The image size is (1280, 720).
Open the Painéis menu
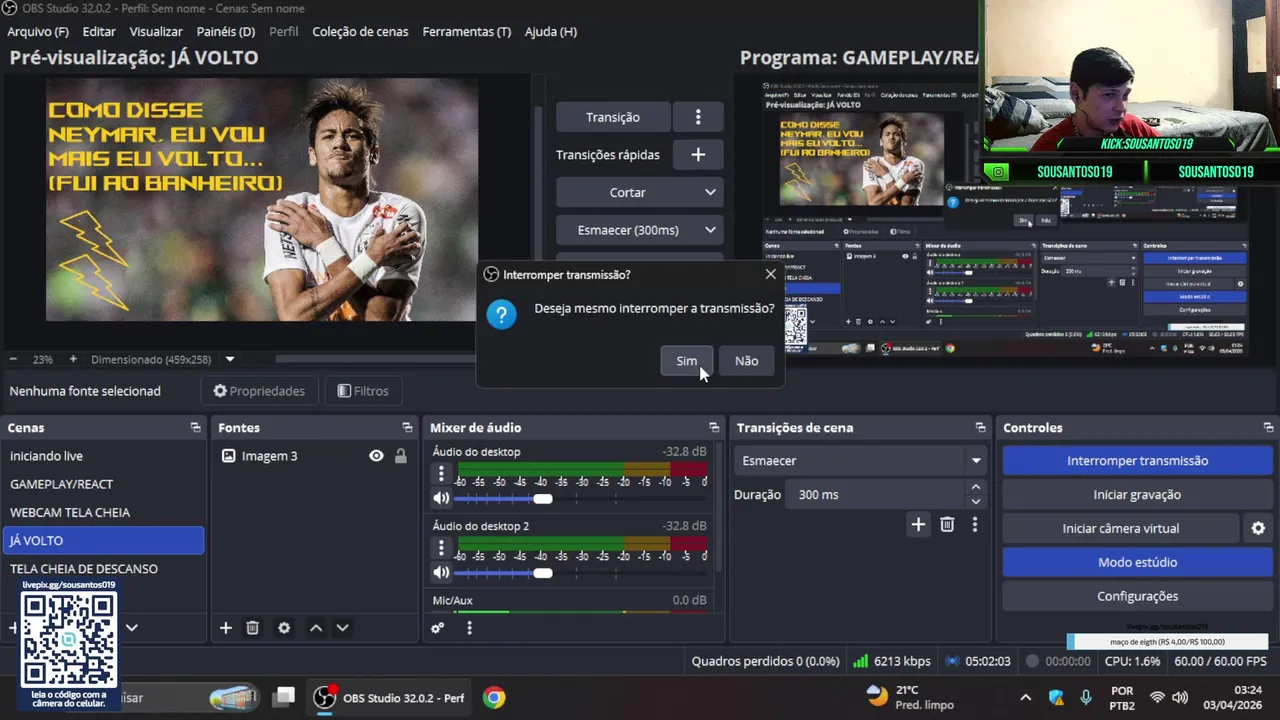click(226, 31)
